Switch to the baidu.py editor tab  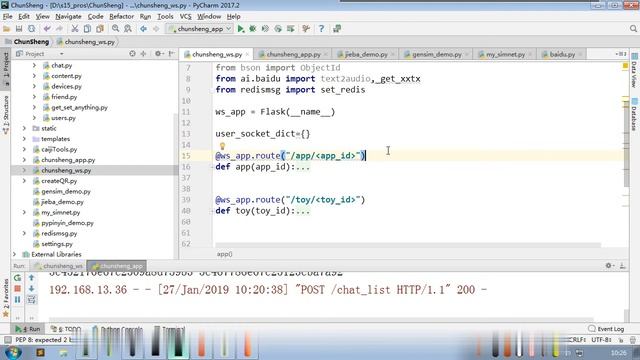pyautogui.click(x=562, y=54)
